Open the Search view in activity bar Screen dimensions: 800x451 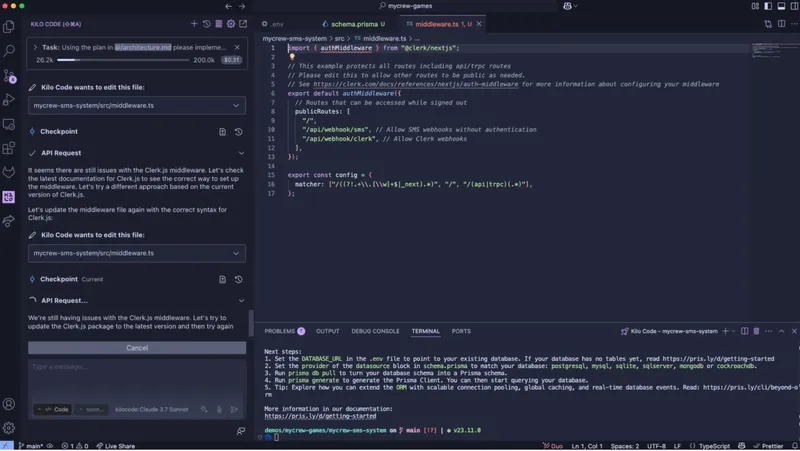(x=9, y=51)
